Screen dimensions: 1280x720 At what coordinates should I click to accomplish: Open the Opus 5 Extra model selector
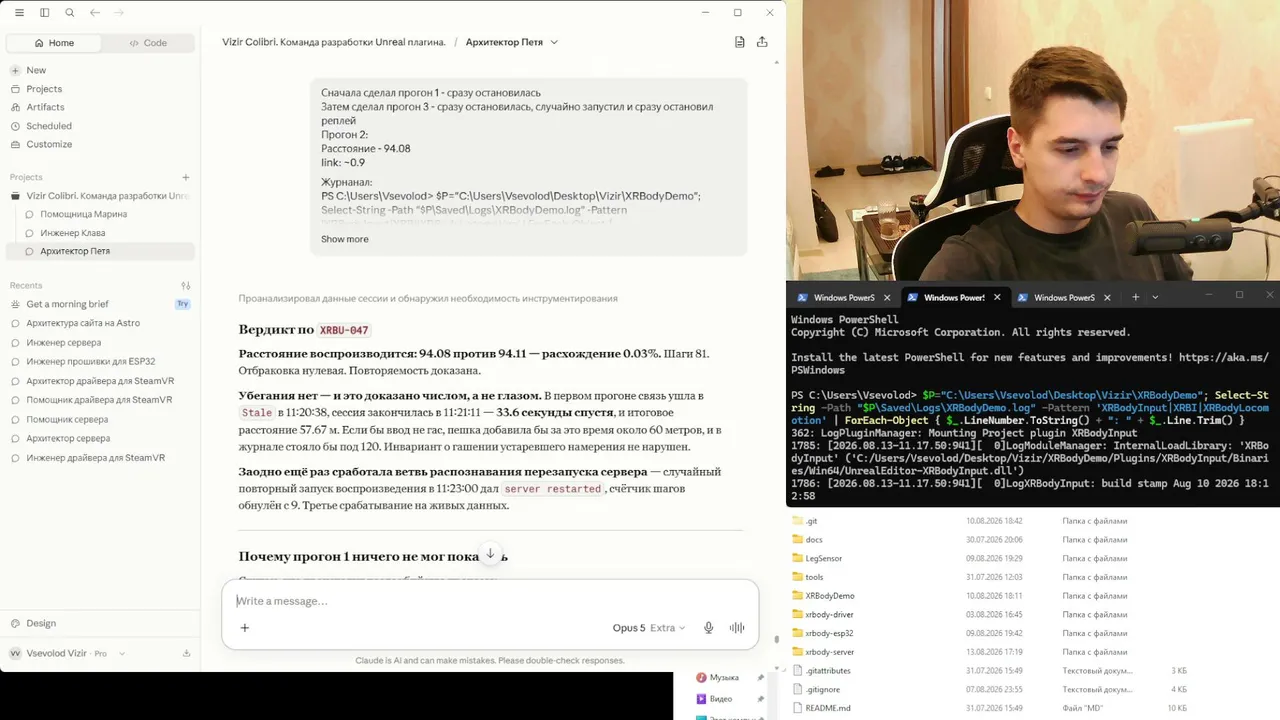(x=649, y=628)
